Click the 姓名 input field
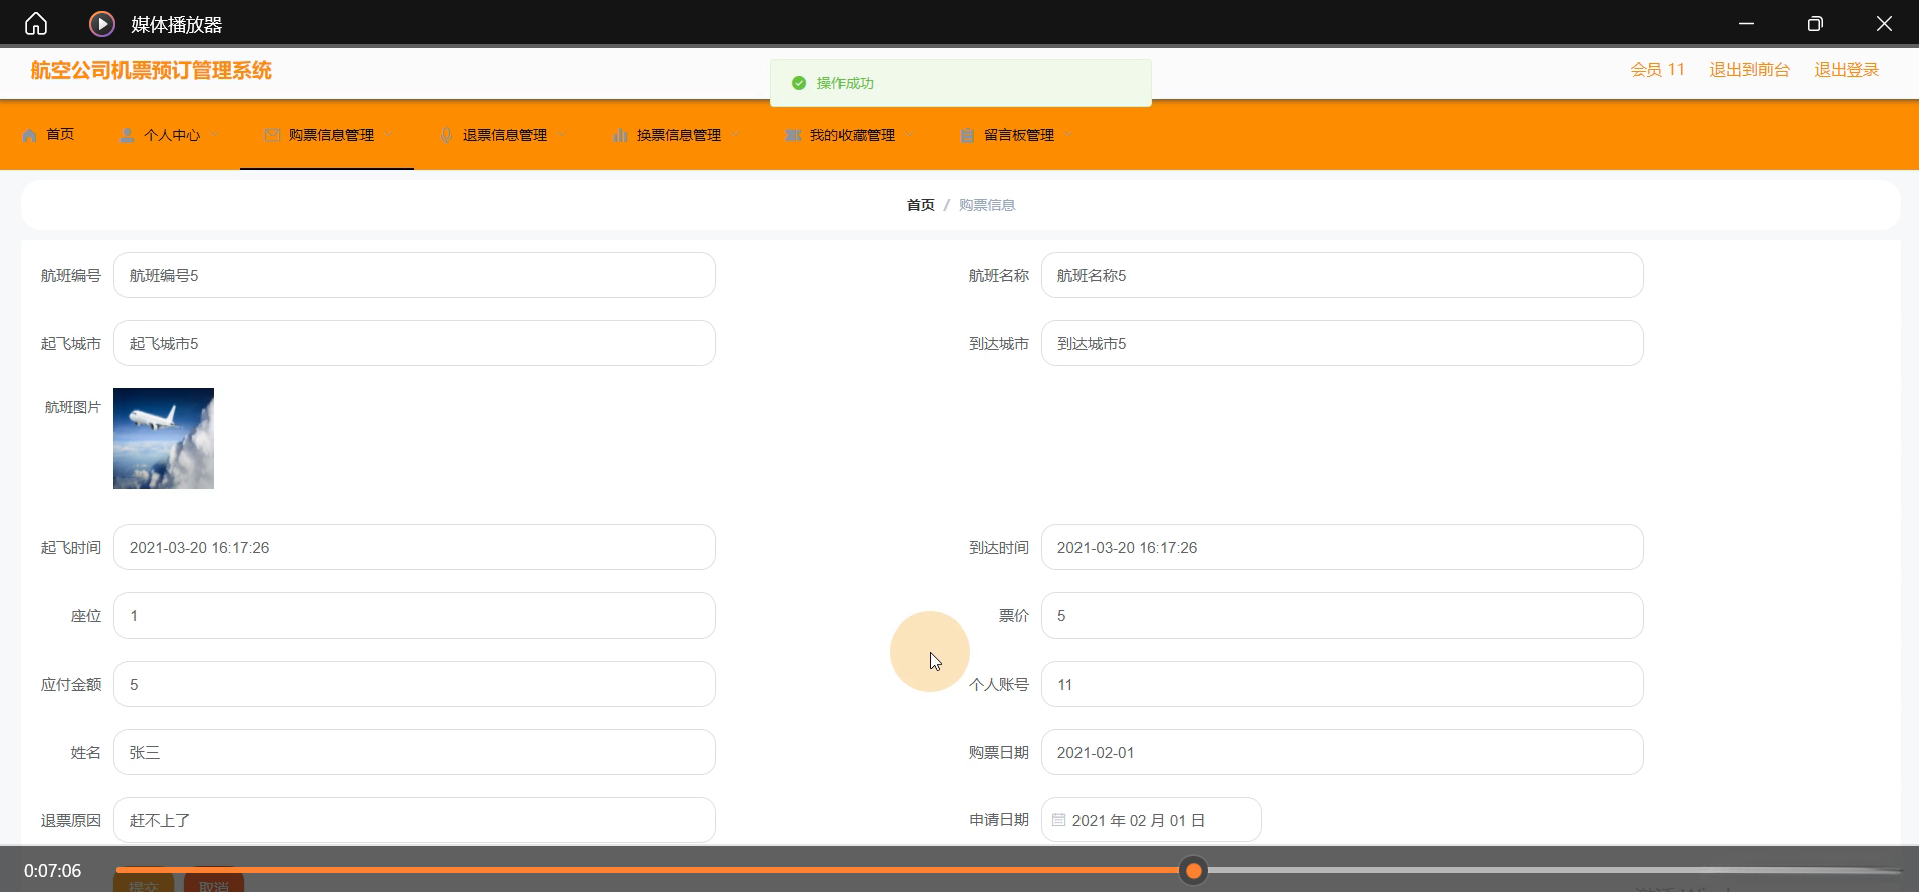 point(414,752)
